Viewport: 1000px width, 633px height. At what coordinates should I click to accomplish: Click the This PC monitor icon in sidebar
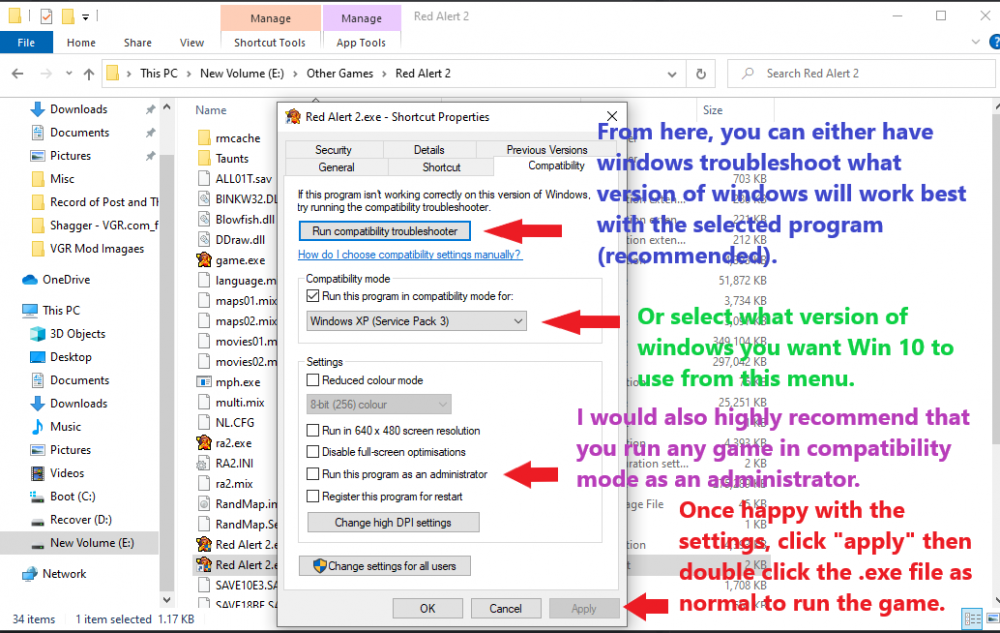[x=30, y=310]
